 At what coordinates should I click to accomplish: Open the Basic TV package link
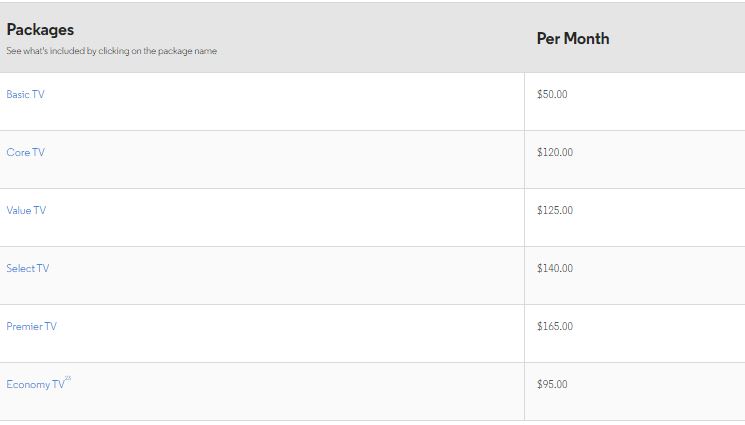click(25, 94)
